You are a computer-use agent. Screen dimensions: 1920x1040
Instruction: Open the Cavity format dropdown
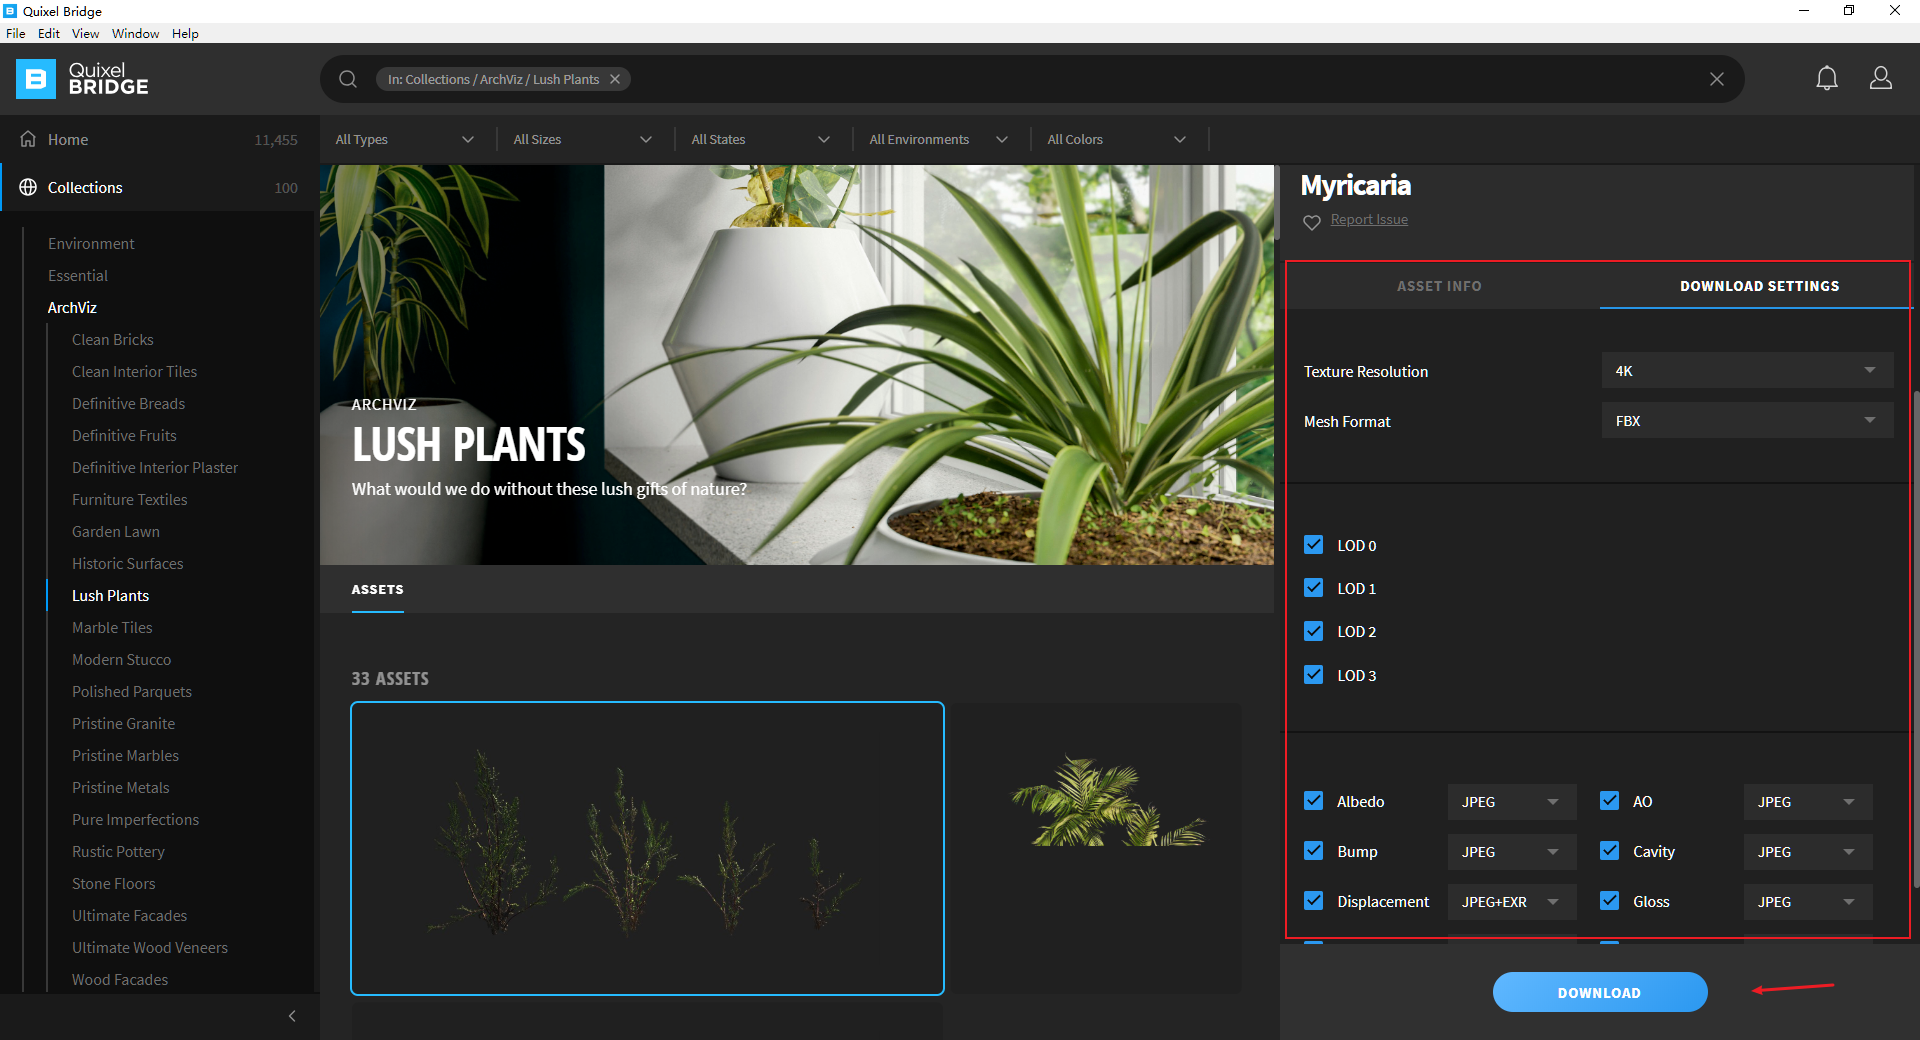(x=1808, y=852)
